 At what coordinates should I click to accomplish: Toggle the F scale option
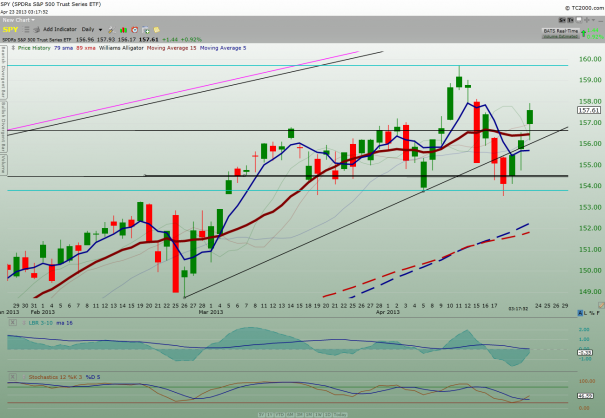[598, 313]
